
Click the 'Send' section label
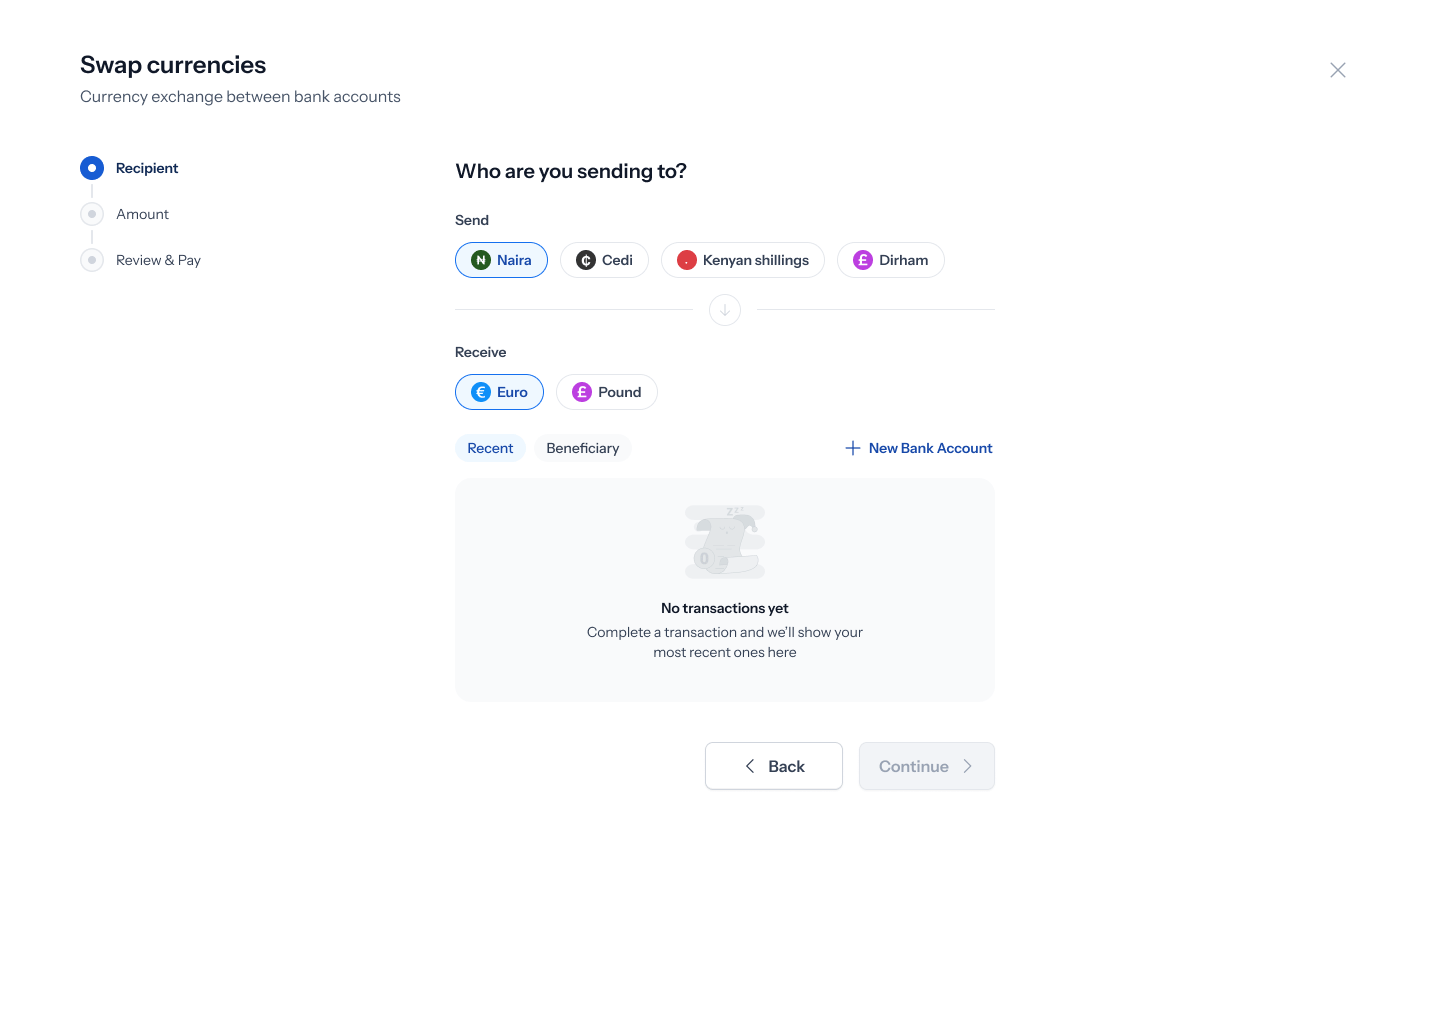pos(472,220)
